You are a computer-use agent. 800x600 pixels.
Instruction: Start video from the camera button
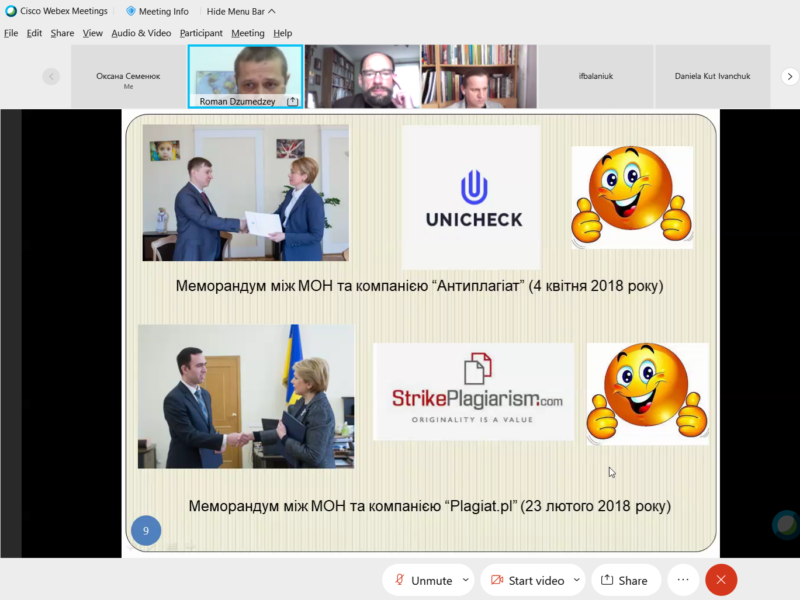(527, 580)
